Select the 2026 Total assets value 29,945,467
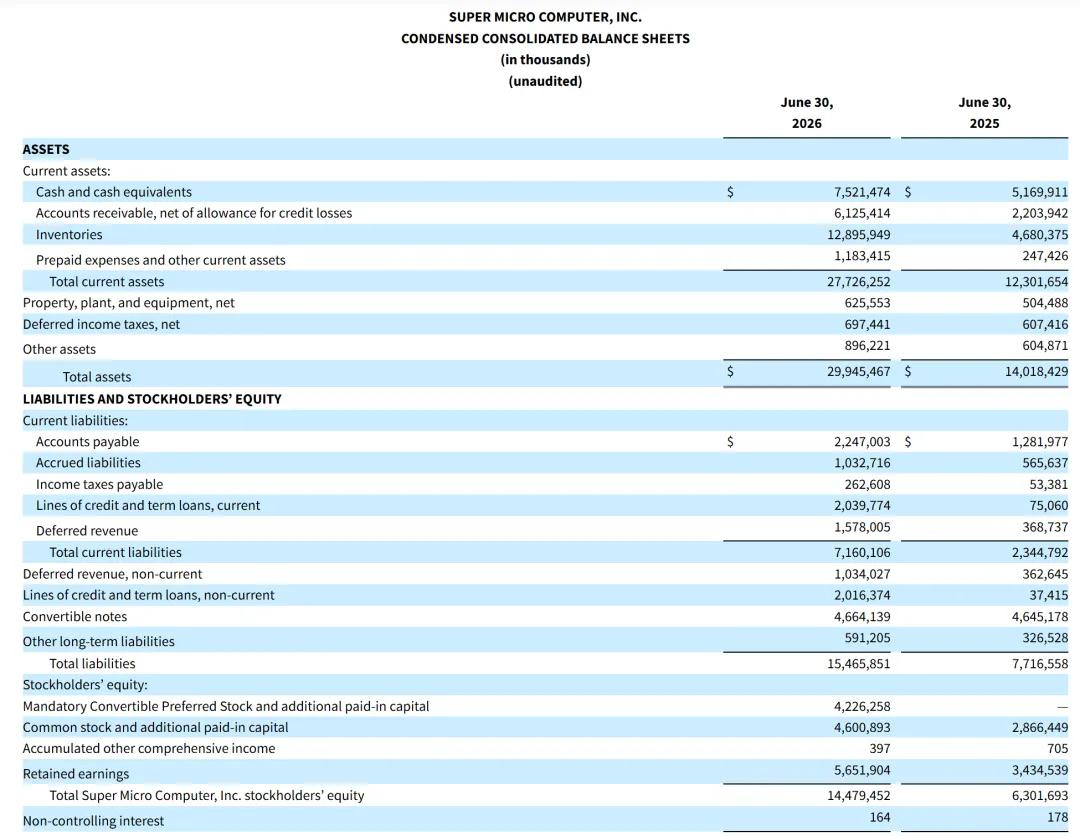This screenshot has width=1080, height=836. (858, 371)
